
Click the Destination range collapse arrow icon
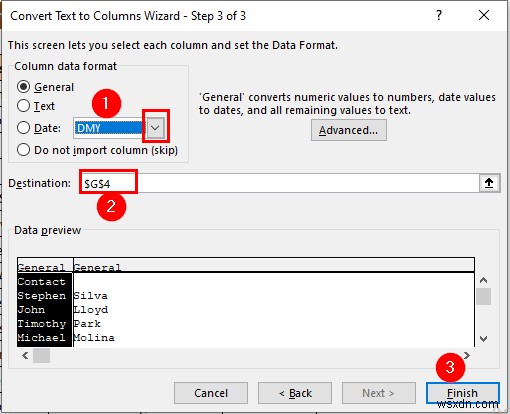pyautogui.click(x=489, y=183)
